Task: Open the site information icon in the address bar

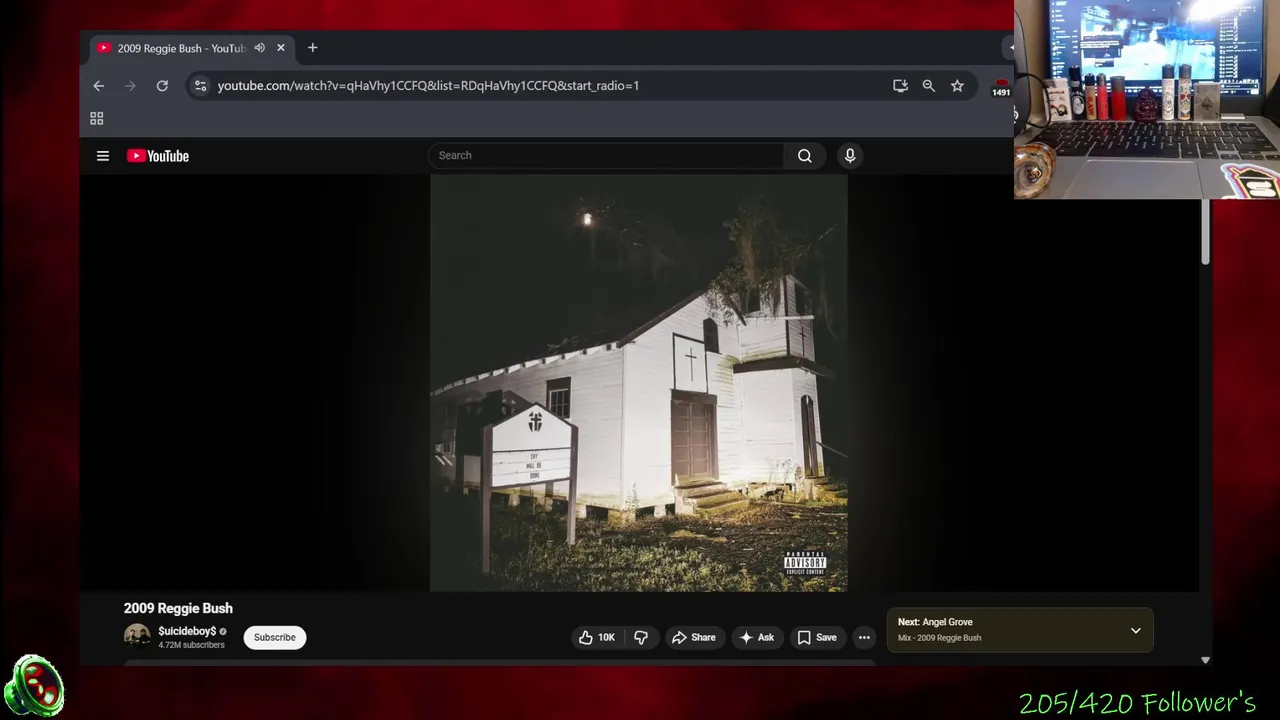Action: (200, 86)
